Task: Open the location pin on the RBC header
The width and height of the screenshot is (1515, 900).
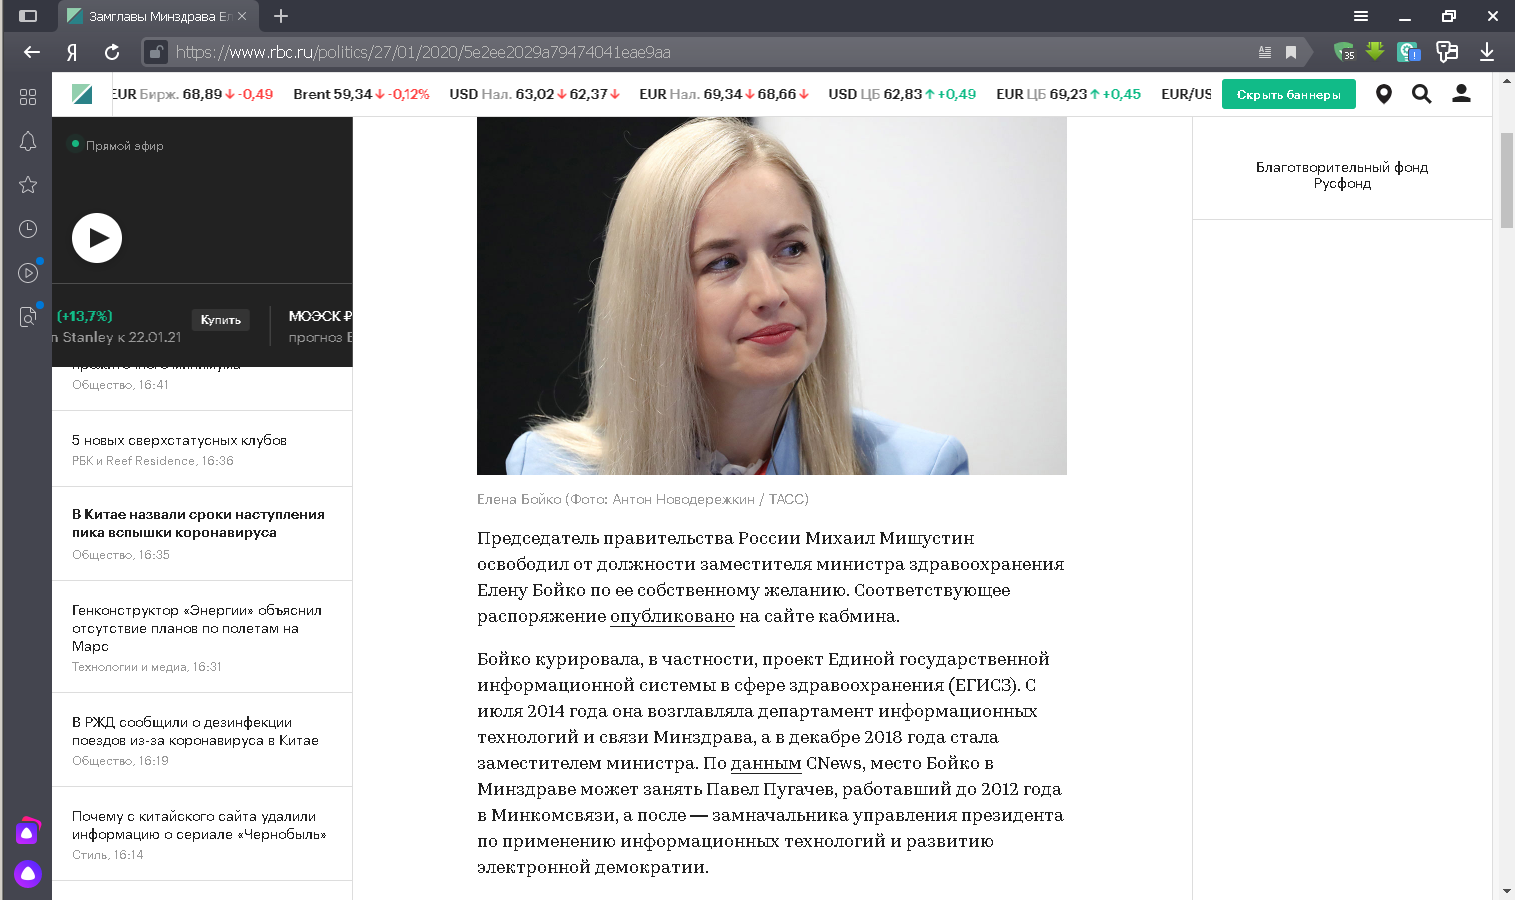Action: pyautogui.click(x=1384, y=94)
